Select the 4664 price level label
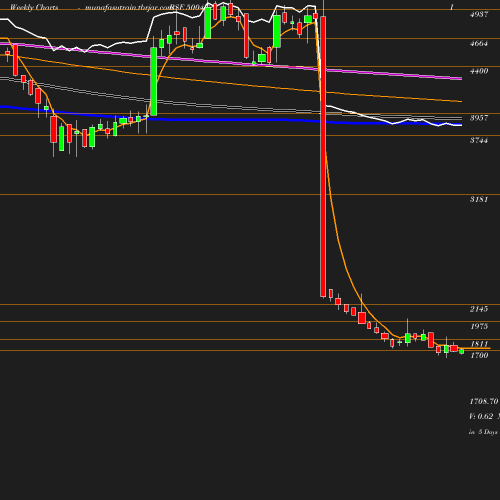Image resolution: width=500 pixels, height=500 pixels. coord(479,44)
